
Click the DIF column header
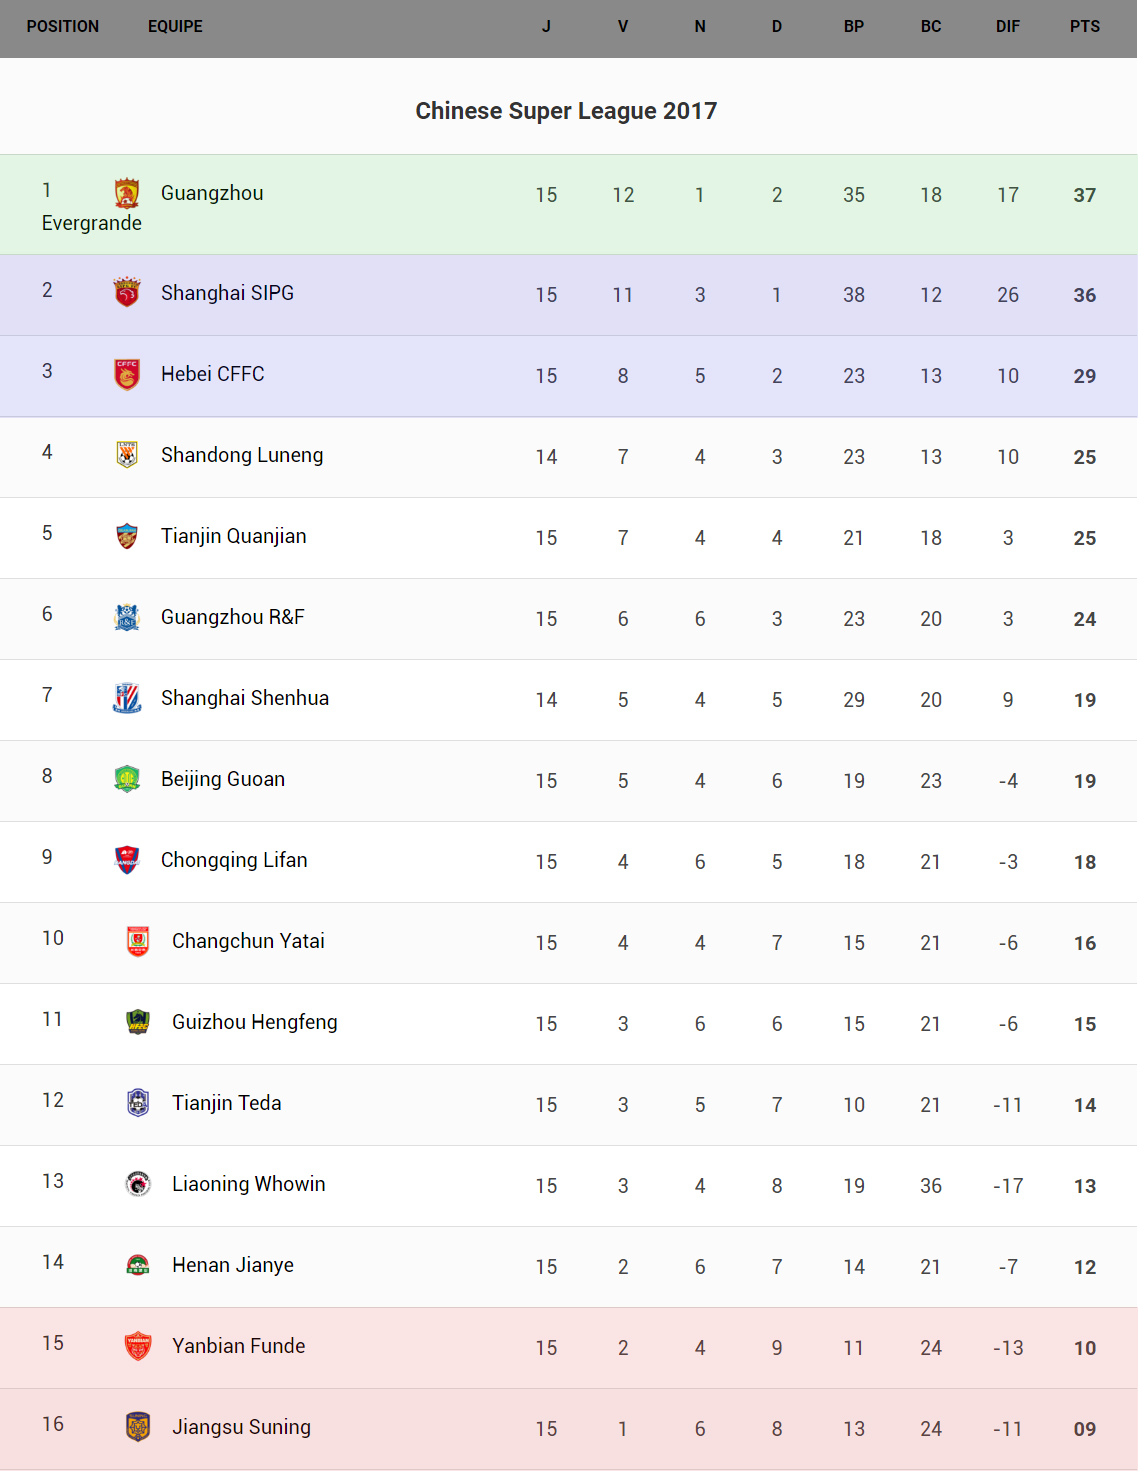pyautogui.click(x=1007, y=27)
